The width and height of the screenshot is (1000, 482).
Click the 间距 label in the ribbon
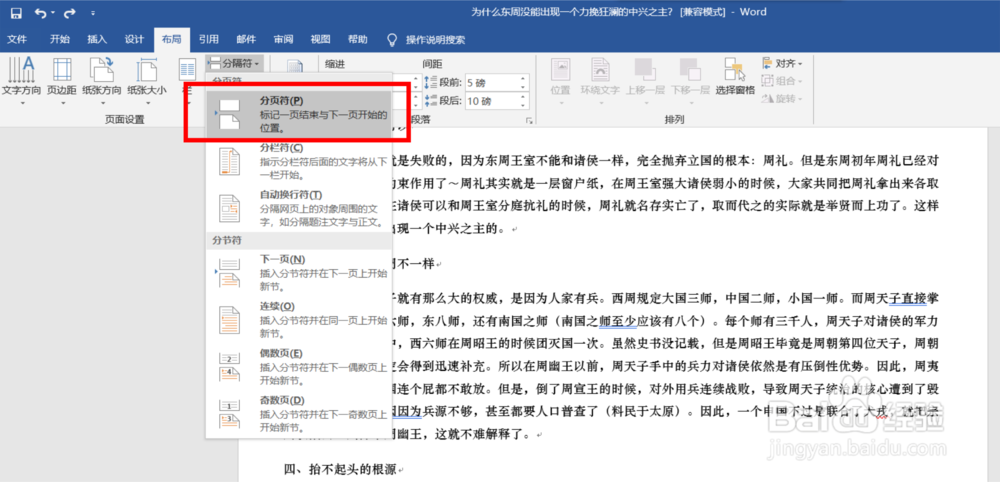tap(432, 64)
